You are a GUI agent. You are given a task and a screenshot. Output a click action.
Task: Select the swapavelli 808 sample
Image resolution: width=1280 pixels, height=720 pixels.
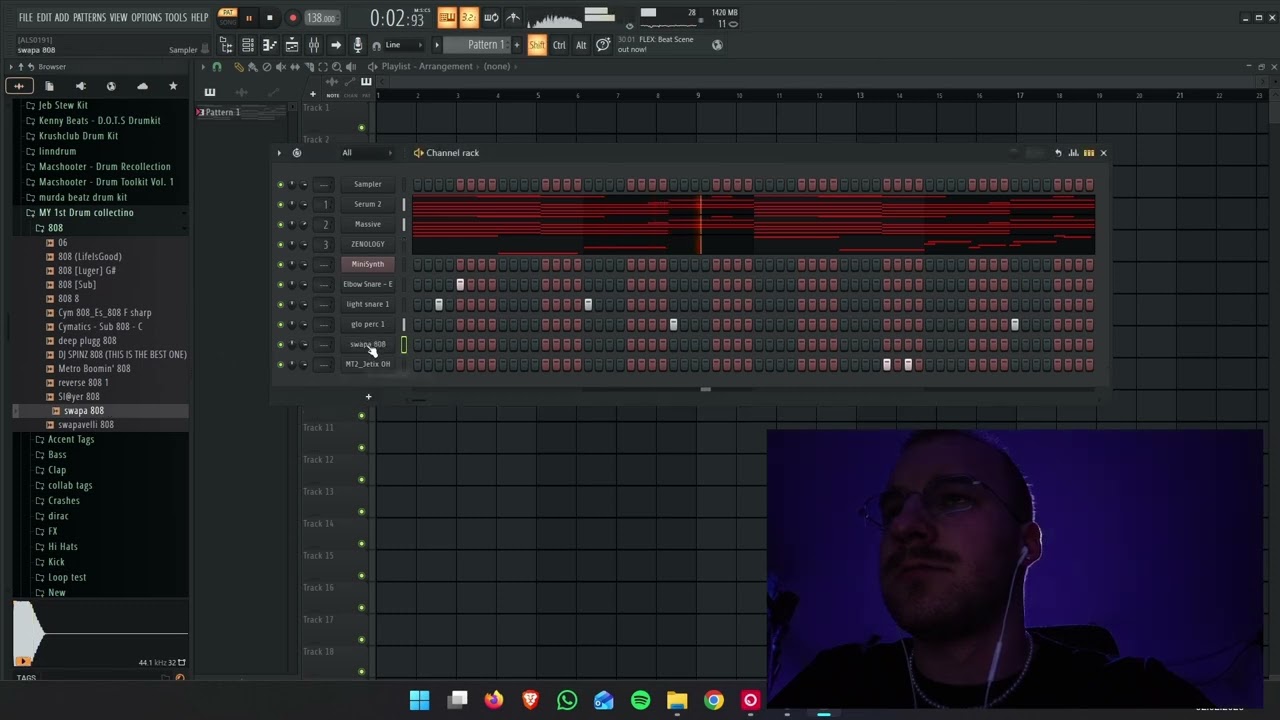(x=85, y=424)
